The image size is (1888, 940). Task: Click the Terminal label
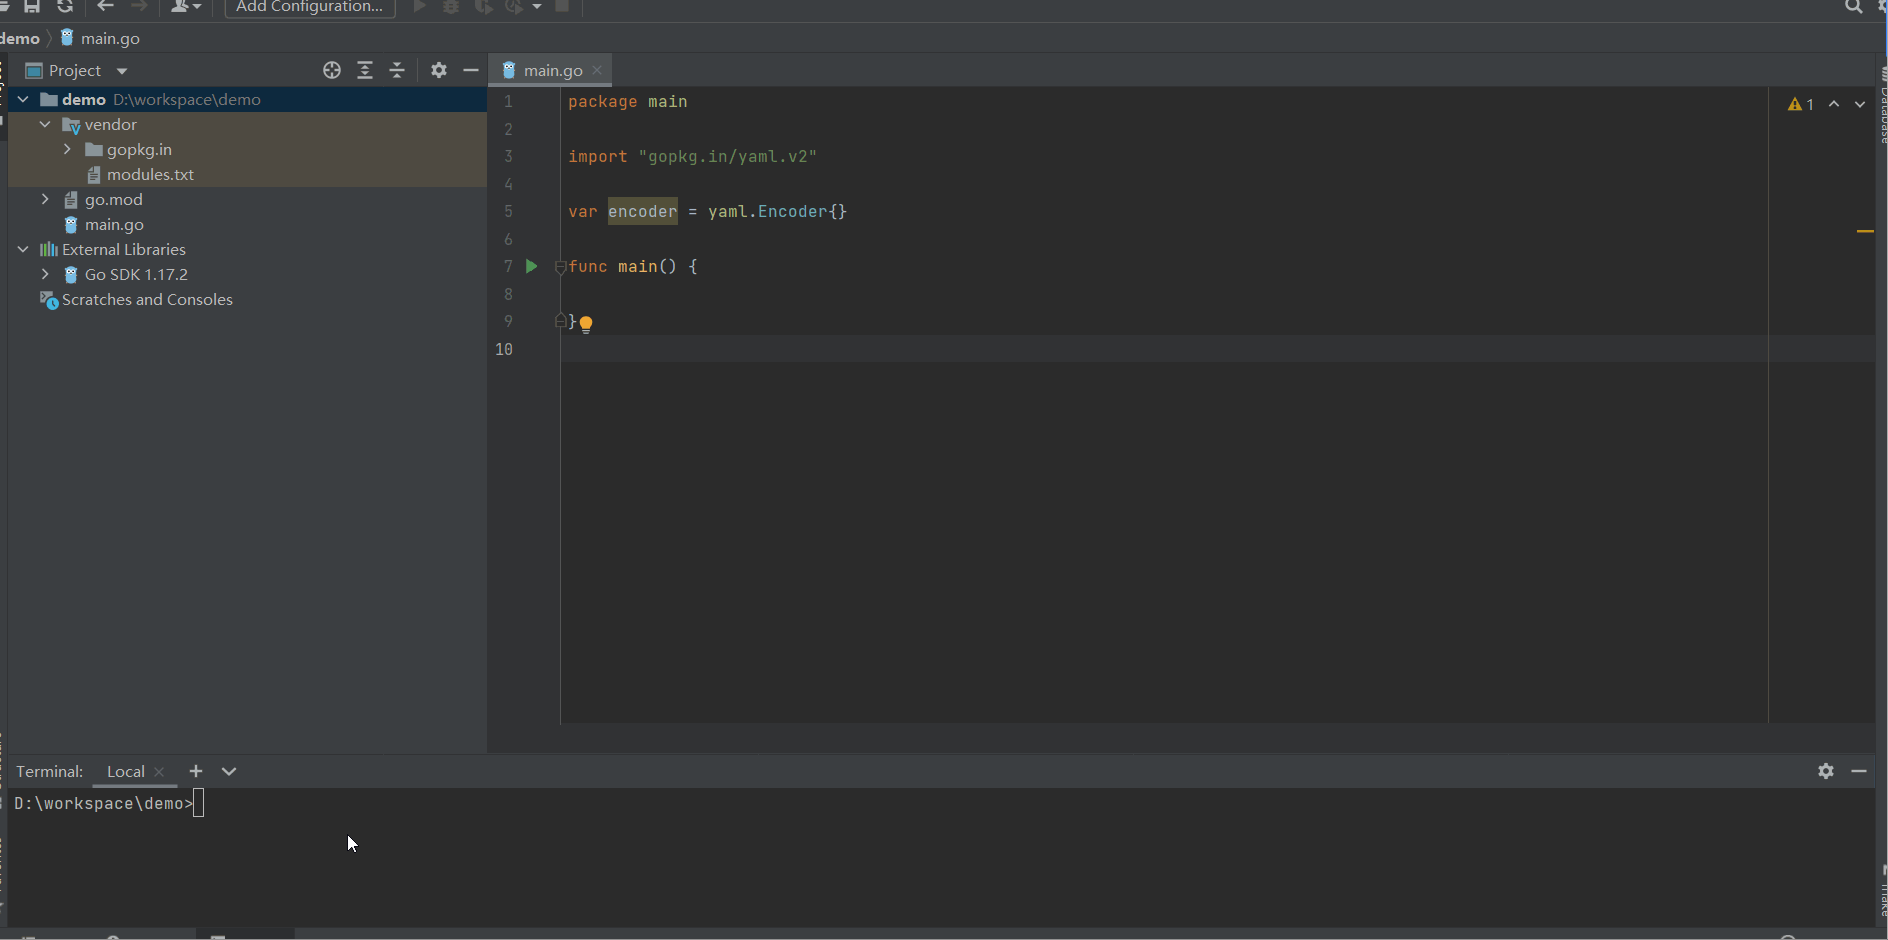point(50,771)
